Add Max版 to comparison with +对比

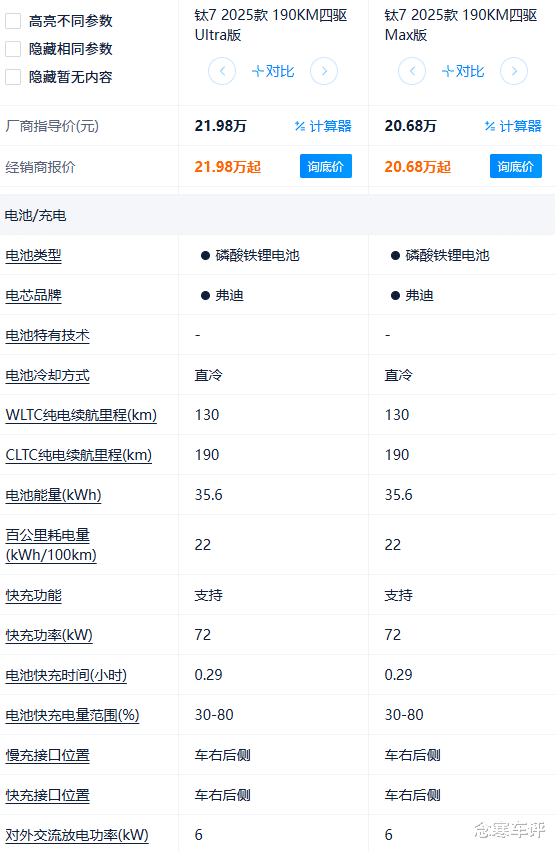[463, 71]
